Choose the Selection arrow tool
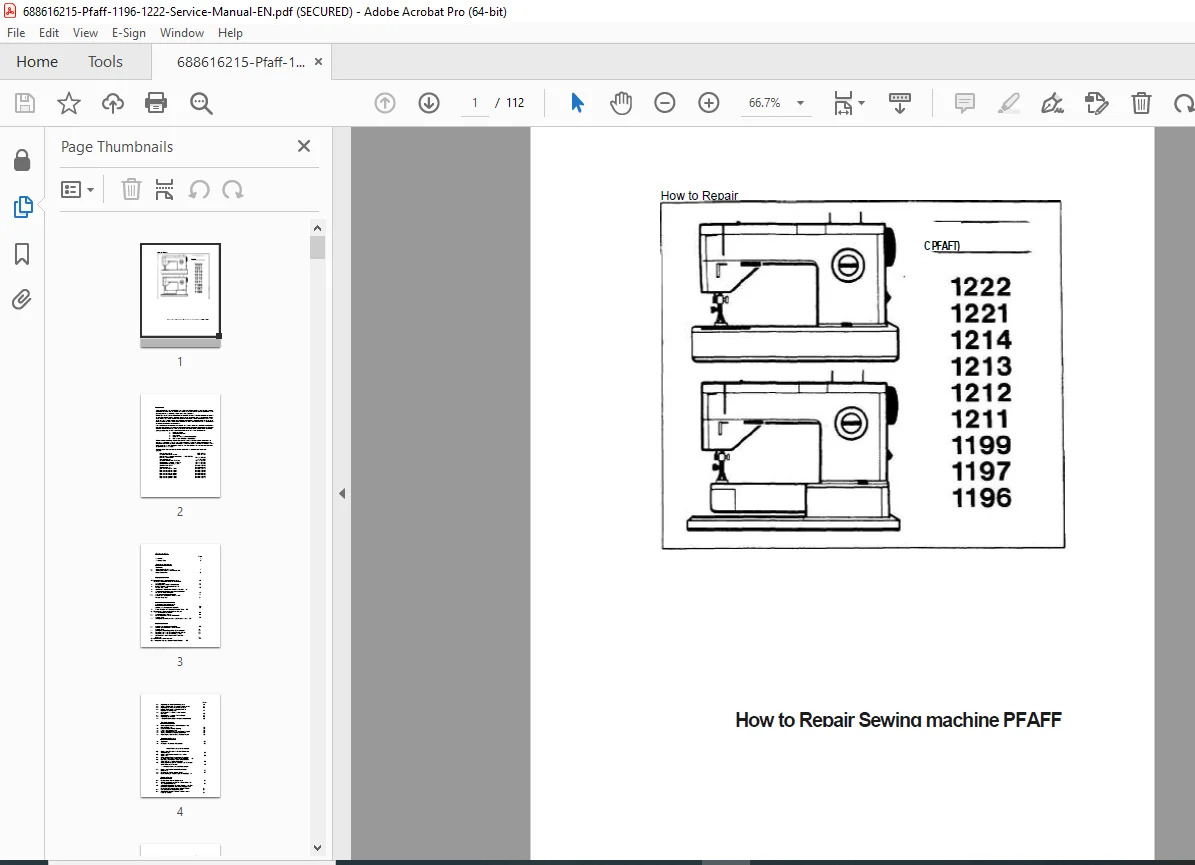Viewport: 1195px width, 865px height. coord(577,103)
